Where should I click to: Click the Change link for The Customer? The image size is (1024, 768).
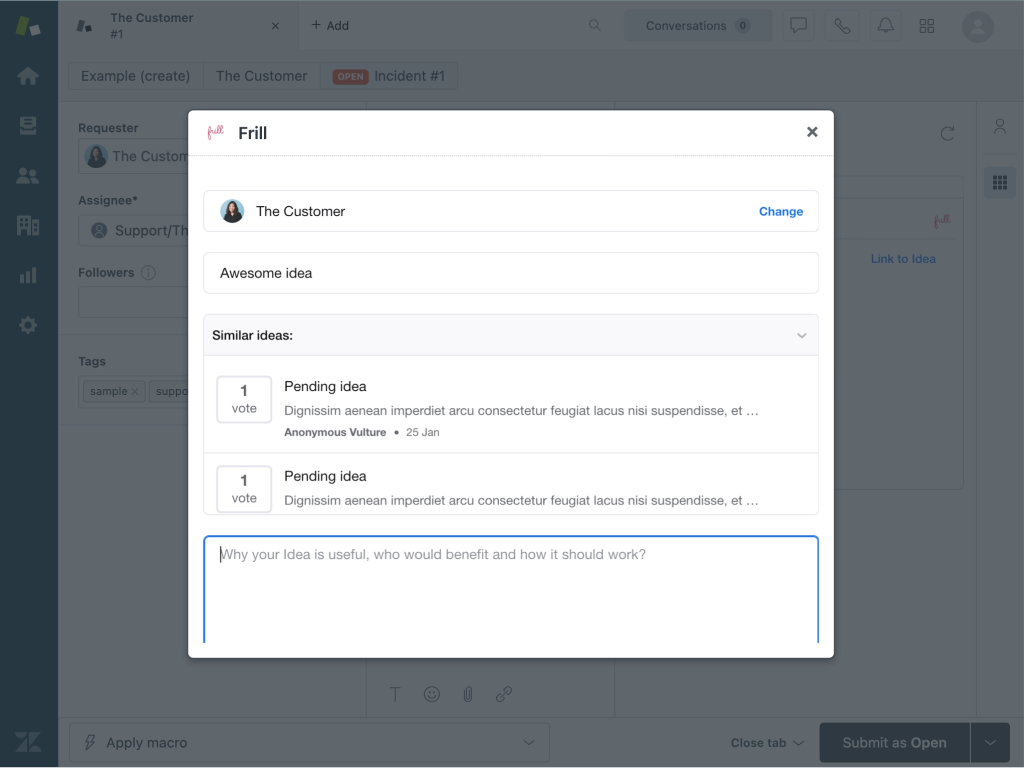[780, 211]
